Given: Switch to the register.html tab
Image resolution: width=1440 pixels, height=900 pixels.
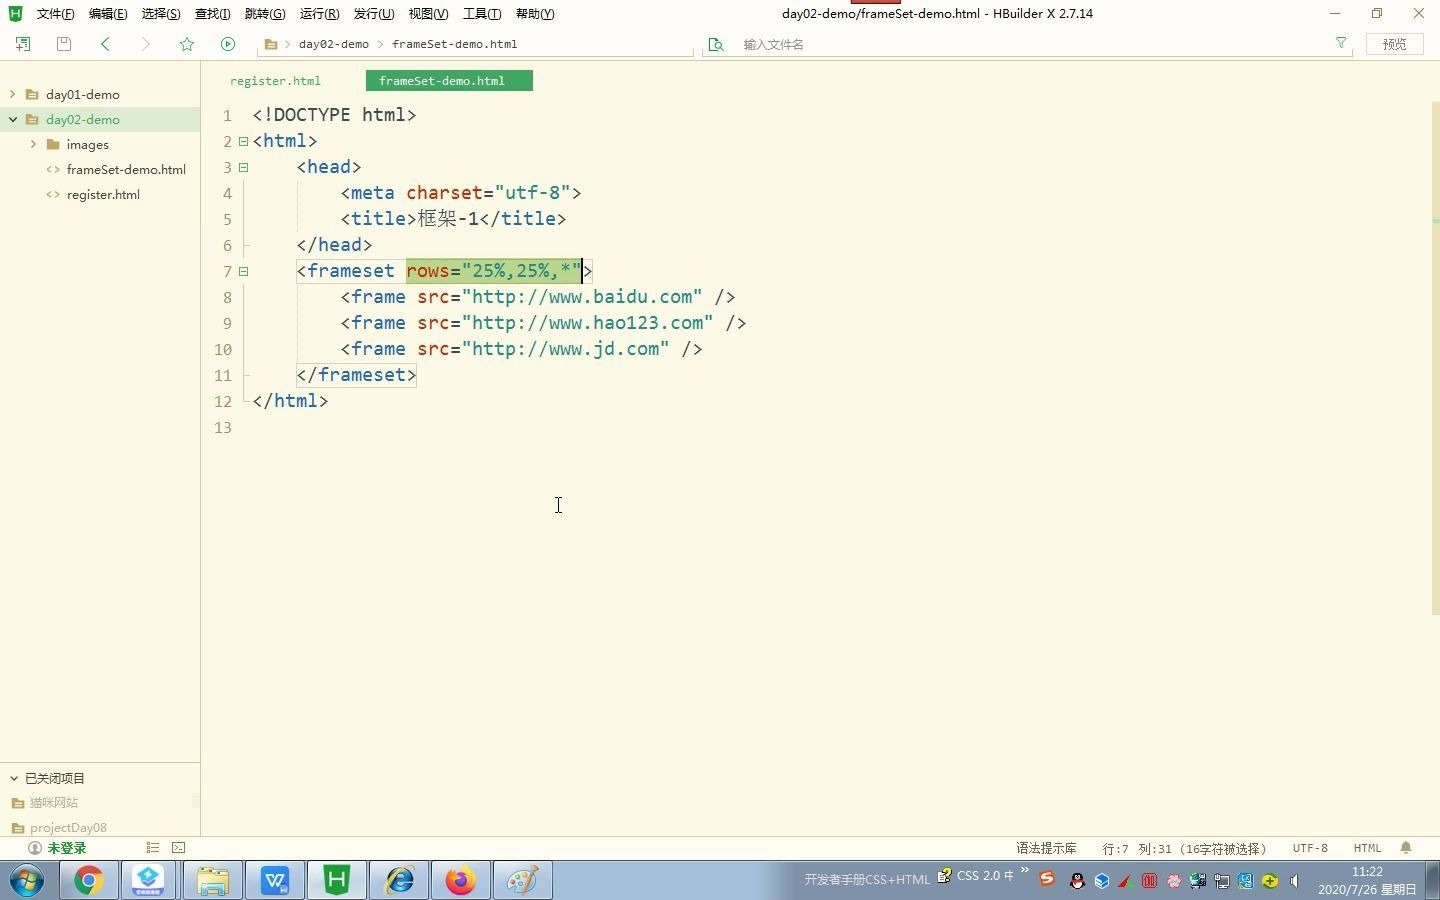Looking at the screenshot, I should [275, 81].
